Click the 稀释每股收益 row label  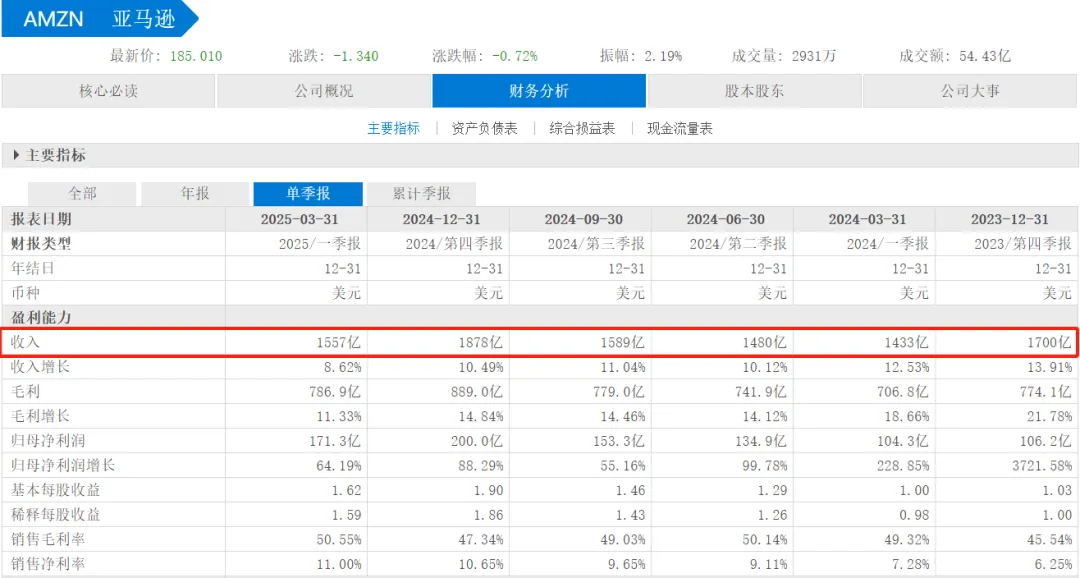(55, 515)
